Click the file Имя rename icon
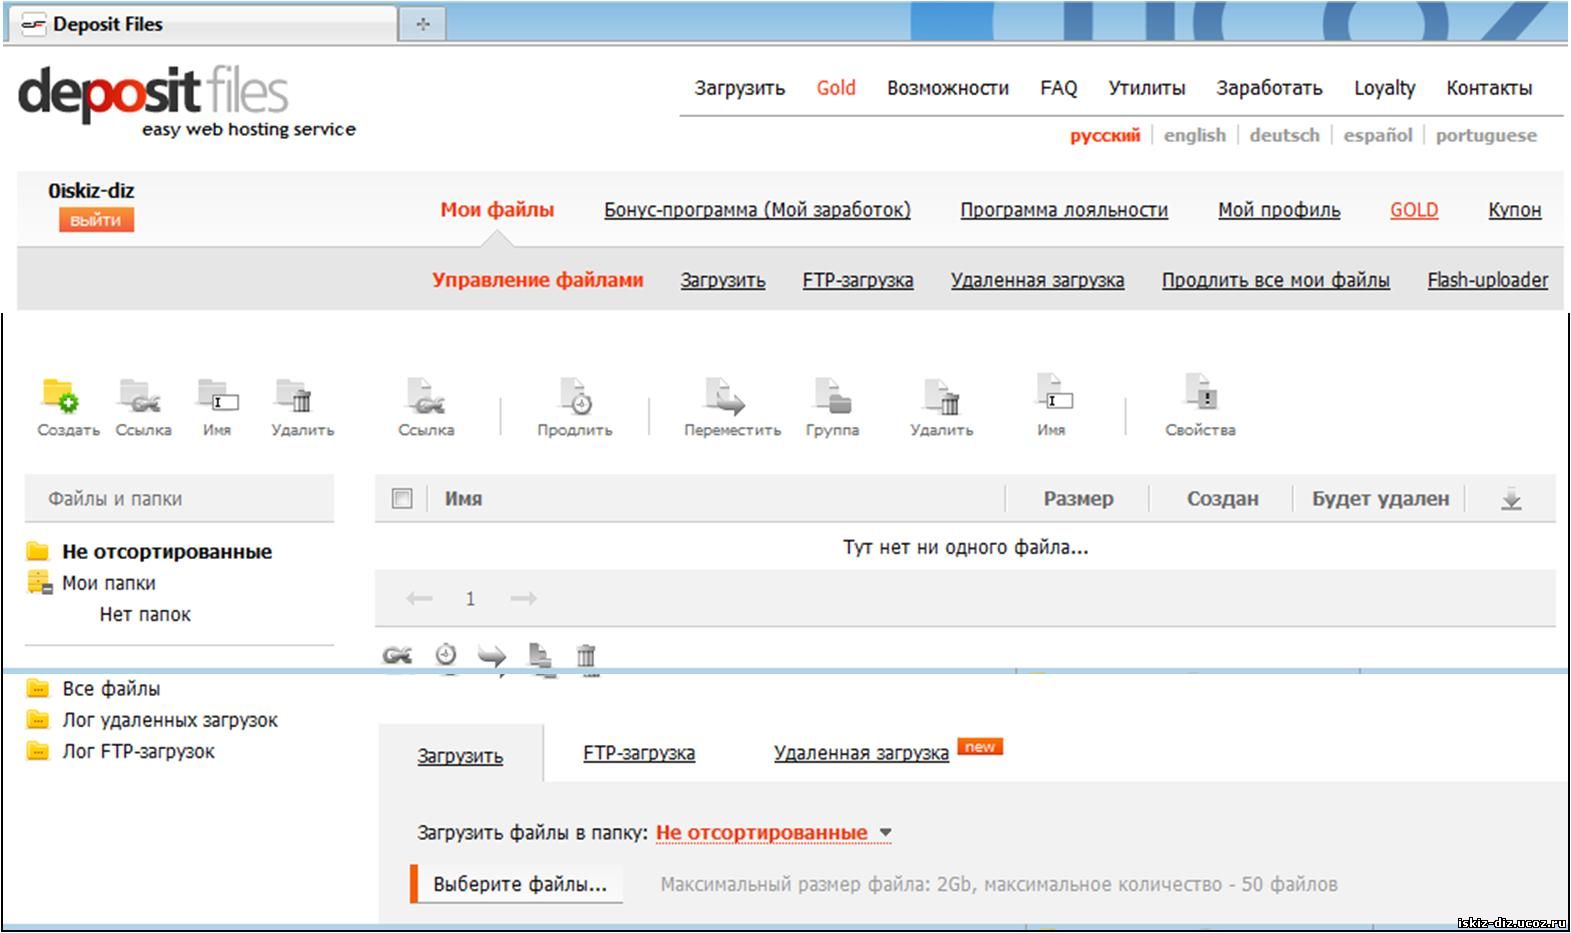The image size is (1571, 933). (x=1054, y=392)
